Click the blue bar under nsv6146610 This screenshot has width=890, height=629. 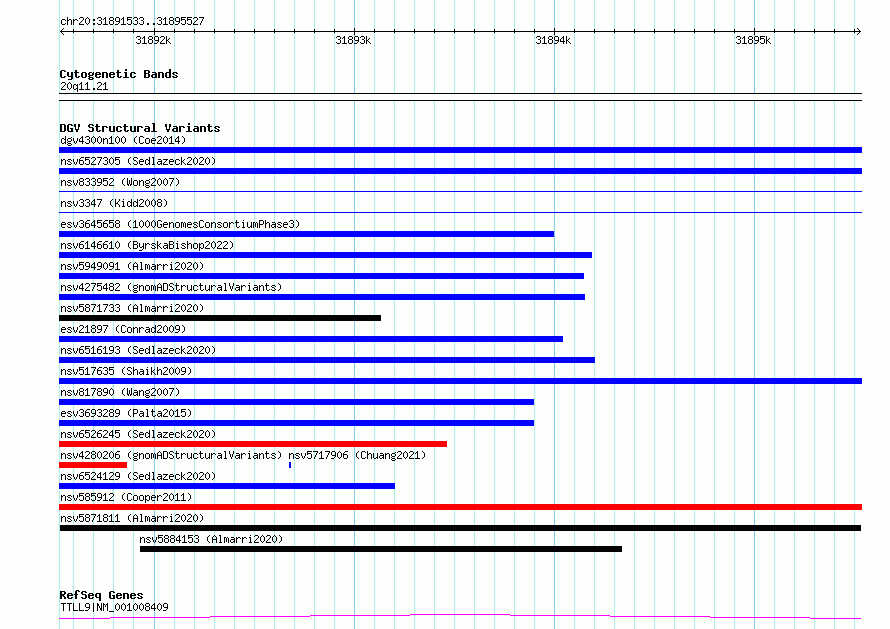(x=325, y=255)
